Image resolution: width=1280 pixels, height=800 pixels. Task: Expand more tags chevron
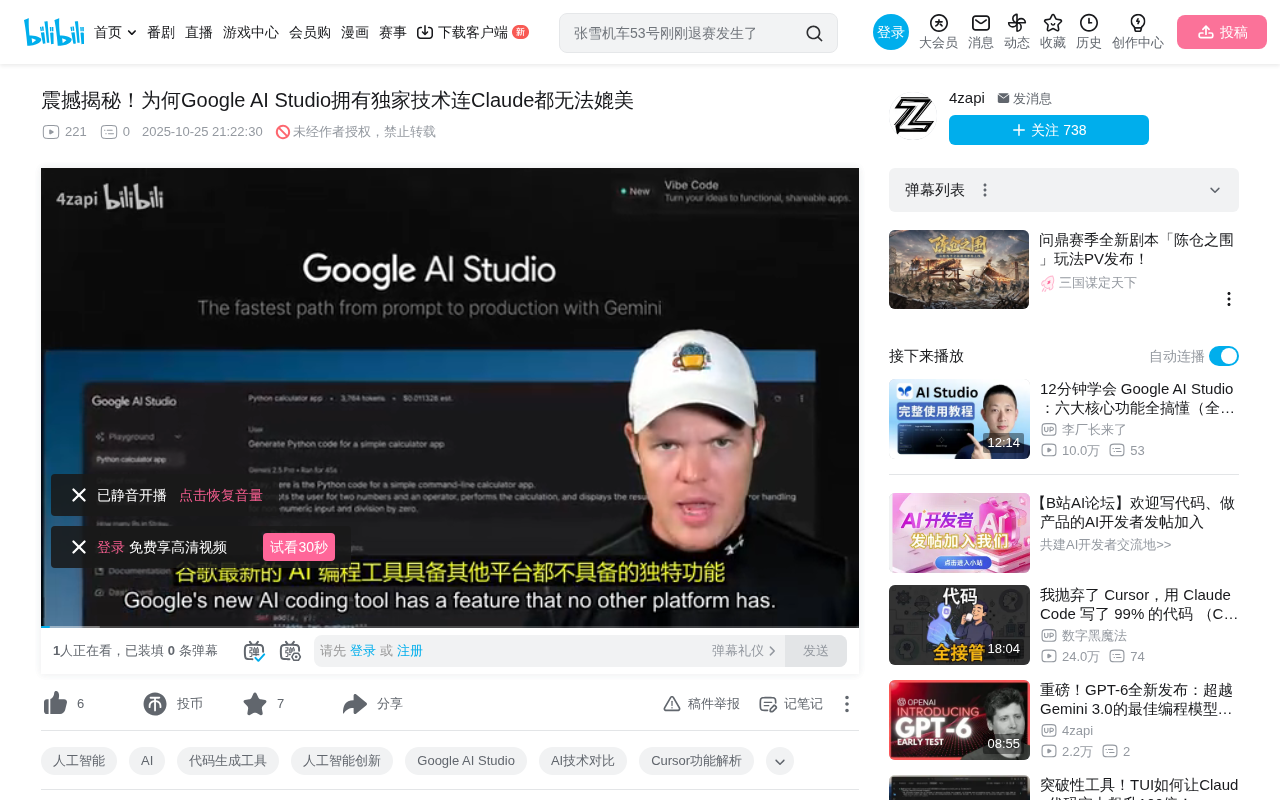pyautogui.click(x=780, y=761)
